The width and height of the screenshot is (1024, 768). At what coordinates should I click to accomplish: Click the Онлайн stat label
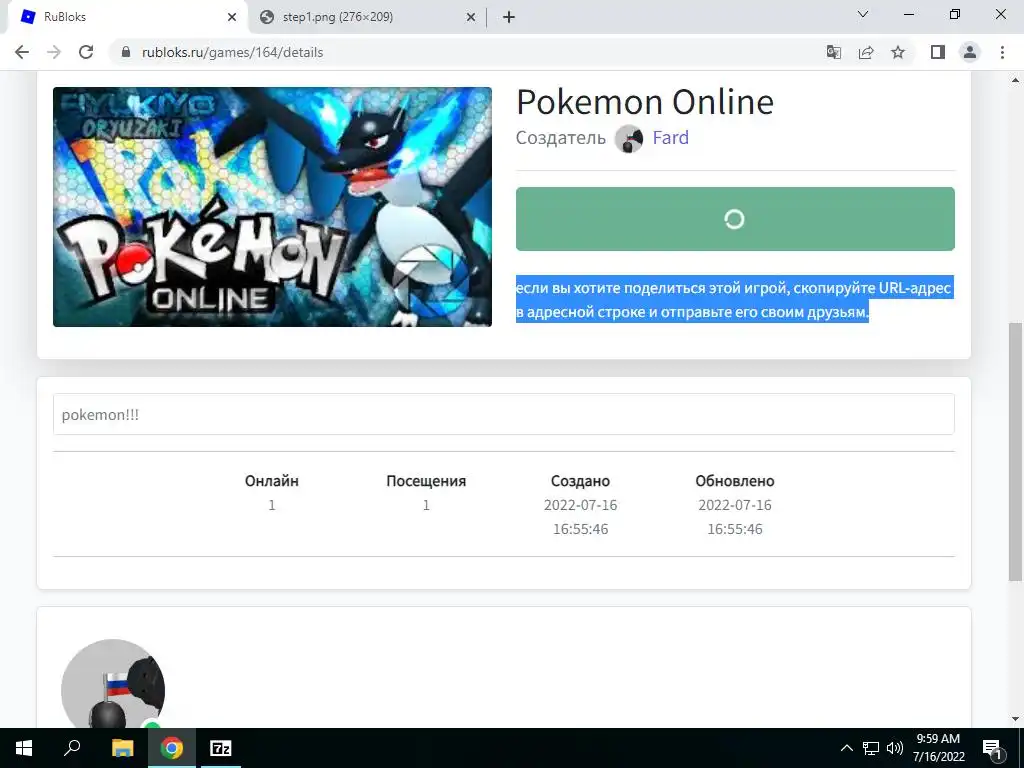tap(272, 481)
